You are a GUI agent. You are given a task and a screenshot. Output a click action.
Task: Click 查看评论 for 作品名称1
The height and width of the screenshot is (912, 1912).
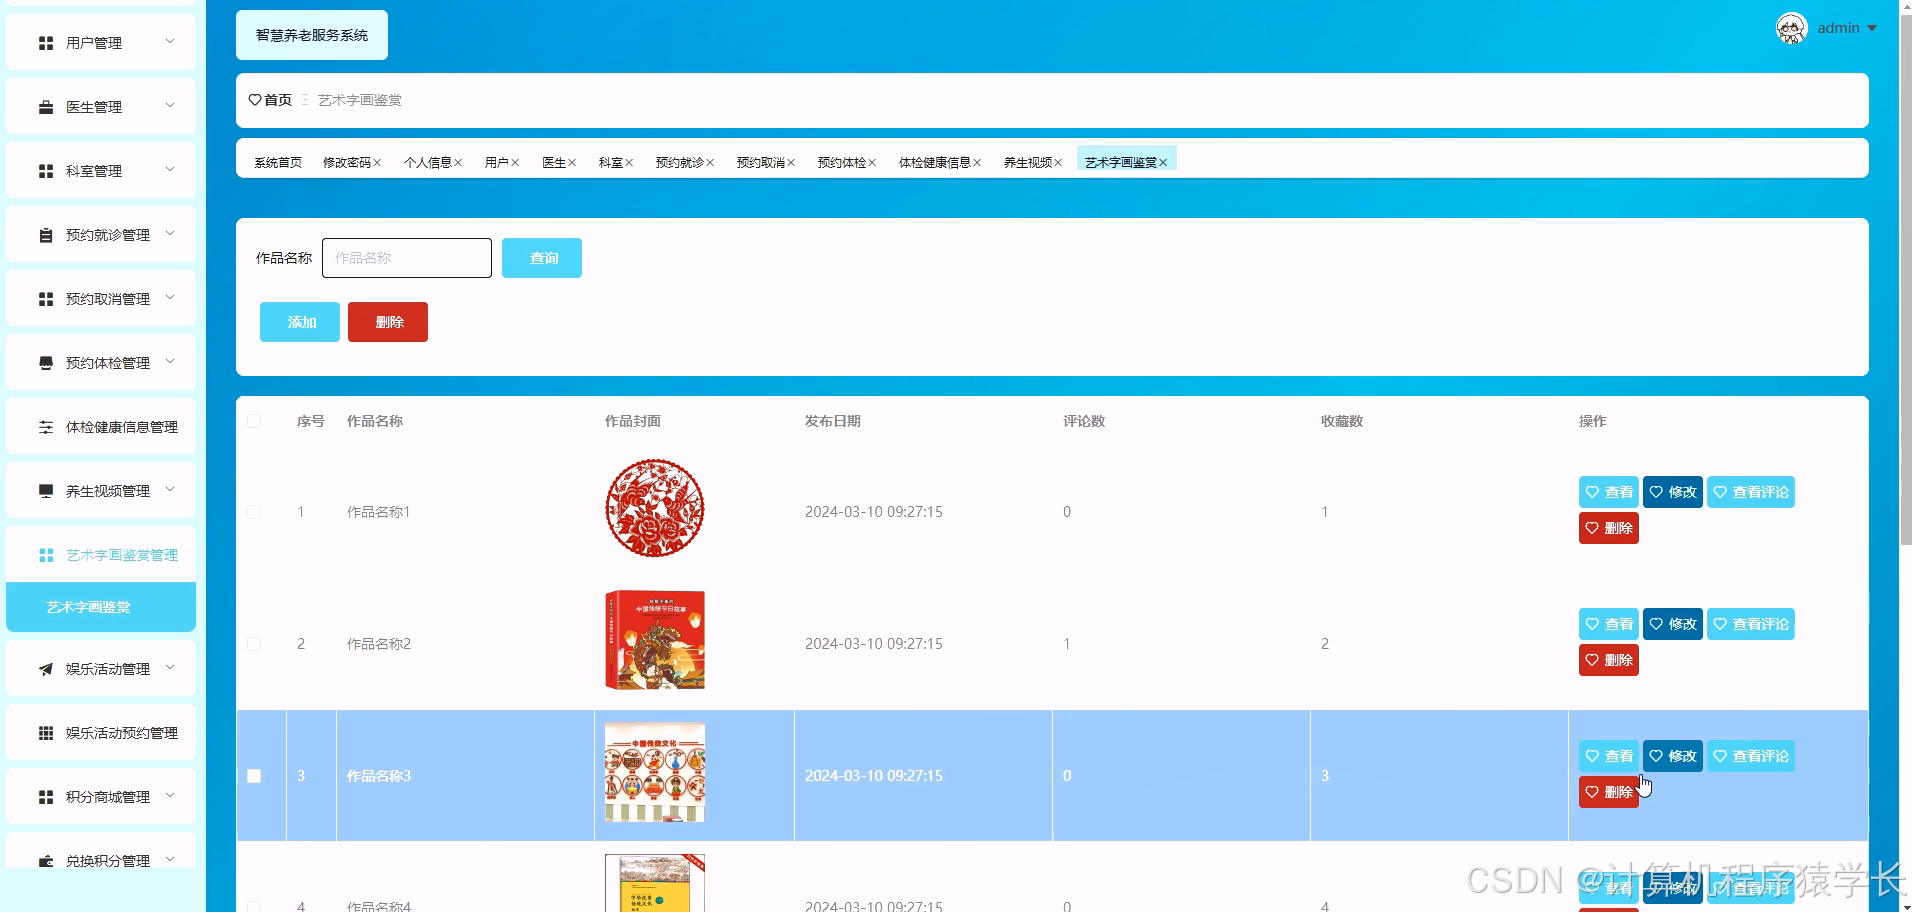[1751, 492]
